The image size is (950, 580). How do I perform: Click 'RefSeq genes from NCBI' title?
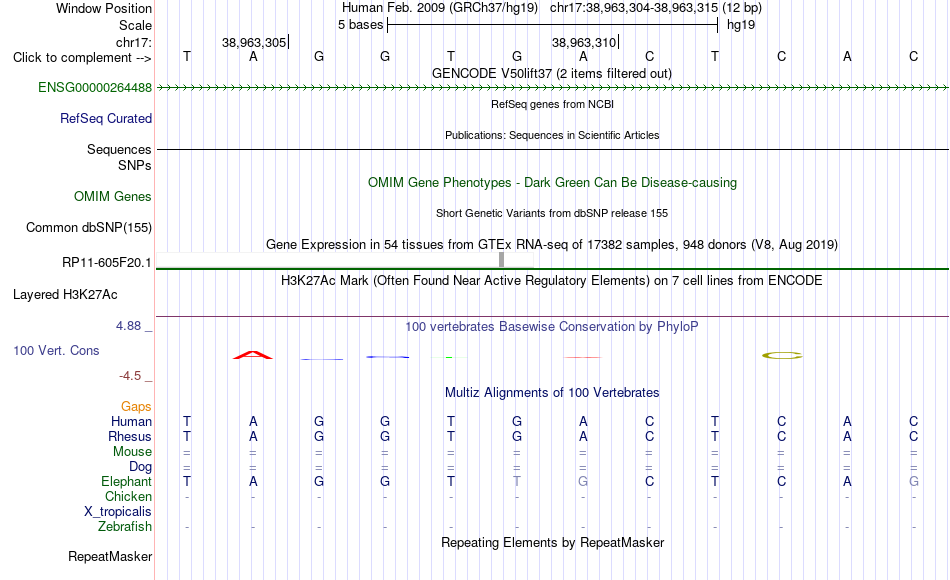pos(553,104)
